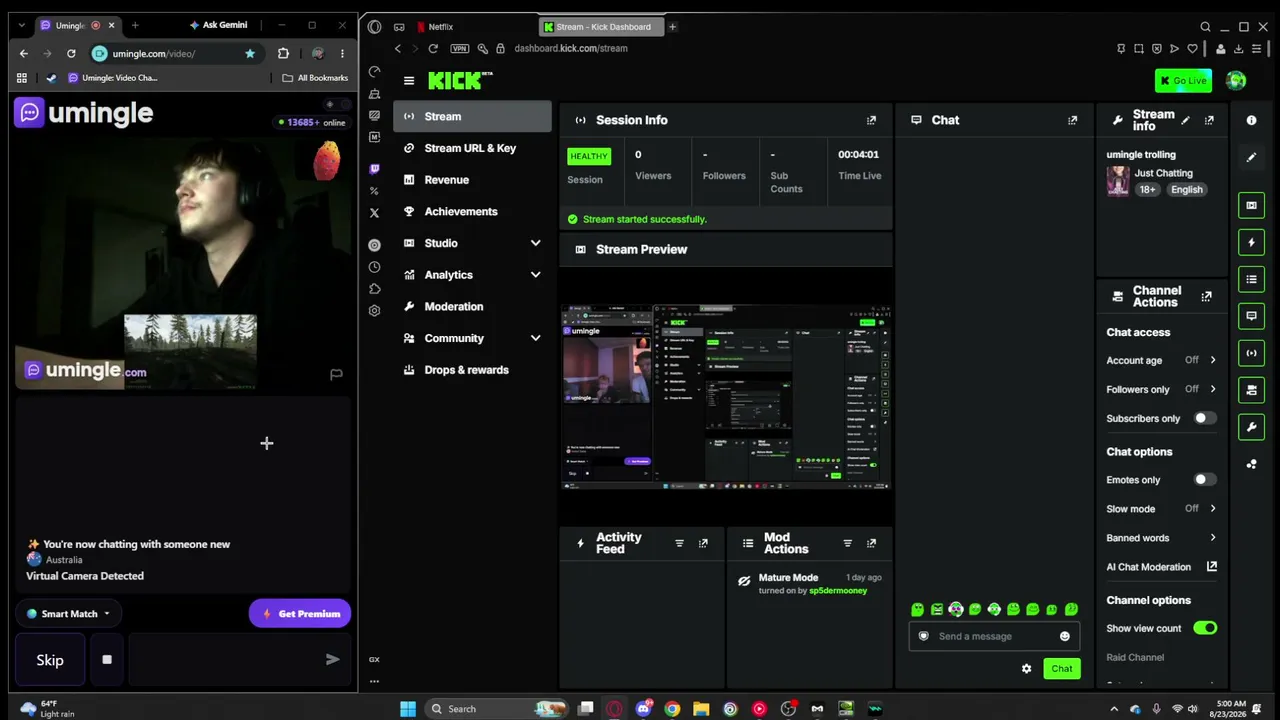Report user with the flag icon
The width and height of the screenshot is (1280, 720).
click(x=336, y=374)
